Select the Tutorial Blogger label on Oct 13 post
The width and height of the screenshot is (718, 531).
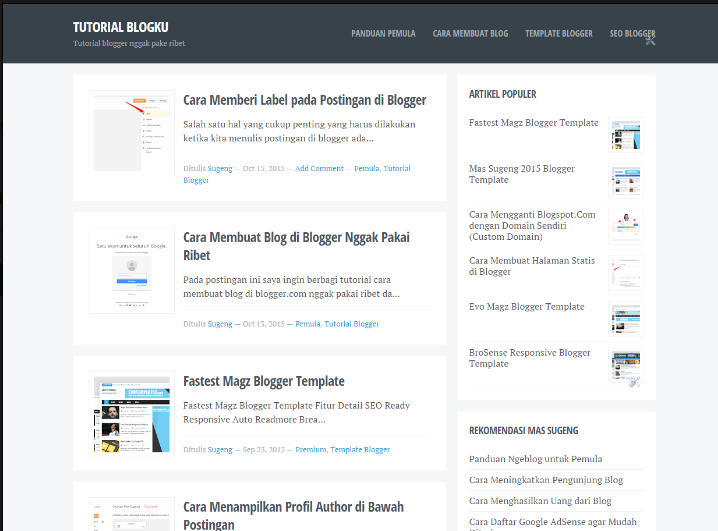(352, 324)
